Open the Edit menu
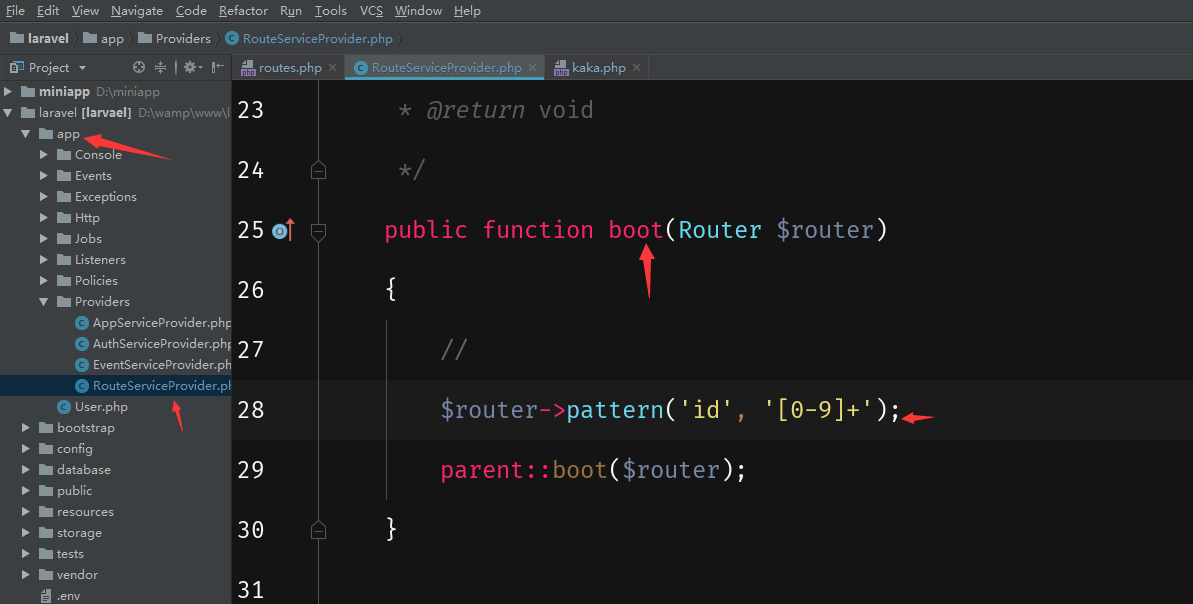Image resolution: width=1193 pixels, height=604 pixels. tap(48, 11)
